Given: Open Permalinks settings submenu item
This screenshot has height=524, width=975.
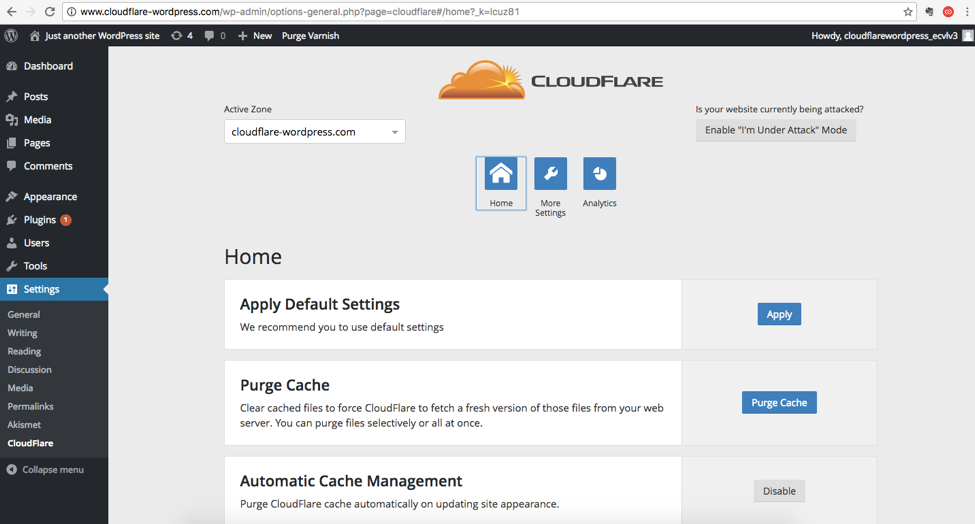Looking at the screenshot, I should click(30, 407).
